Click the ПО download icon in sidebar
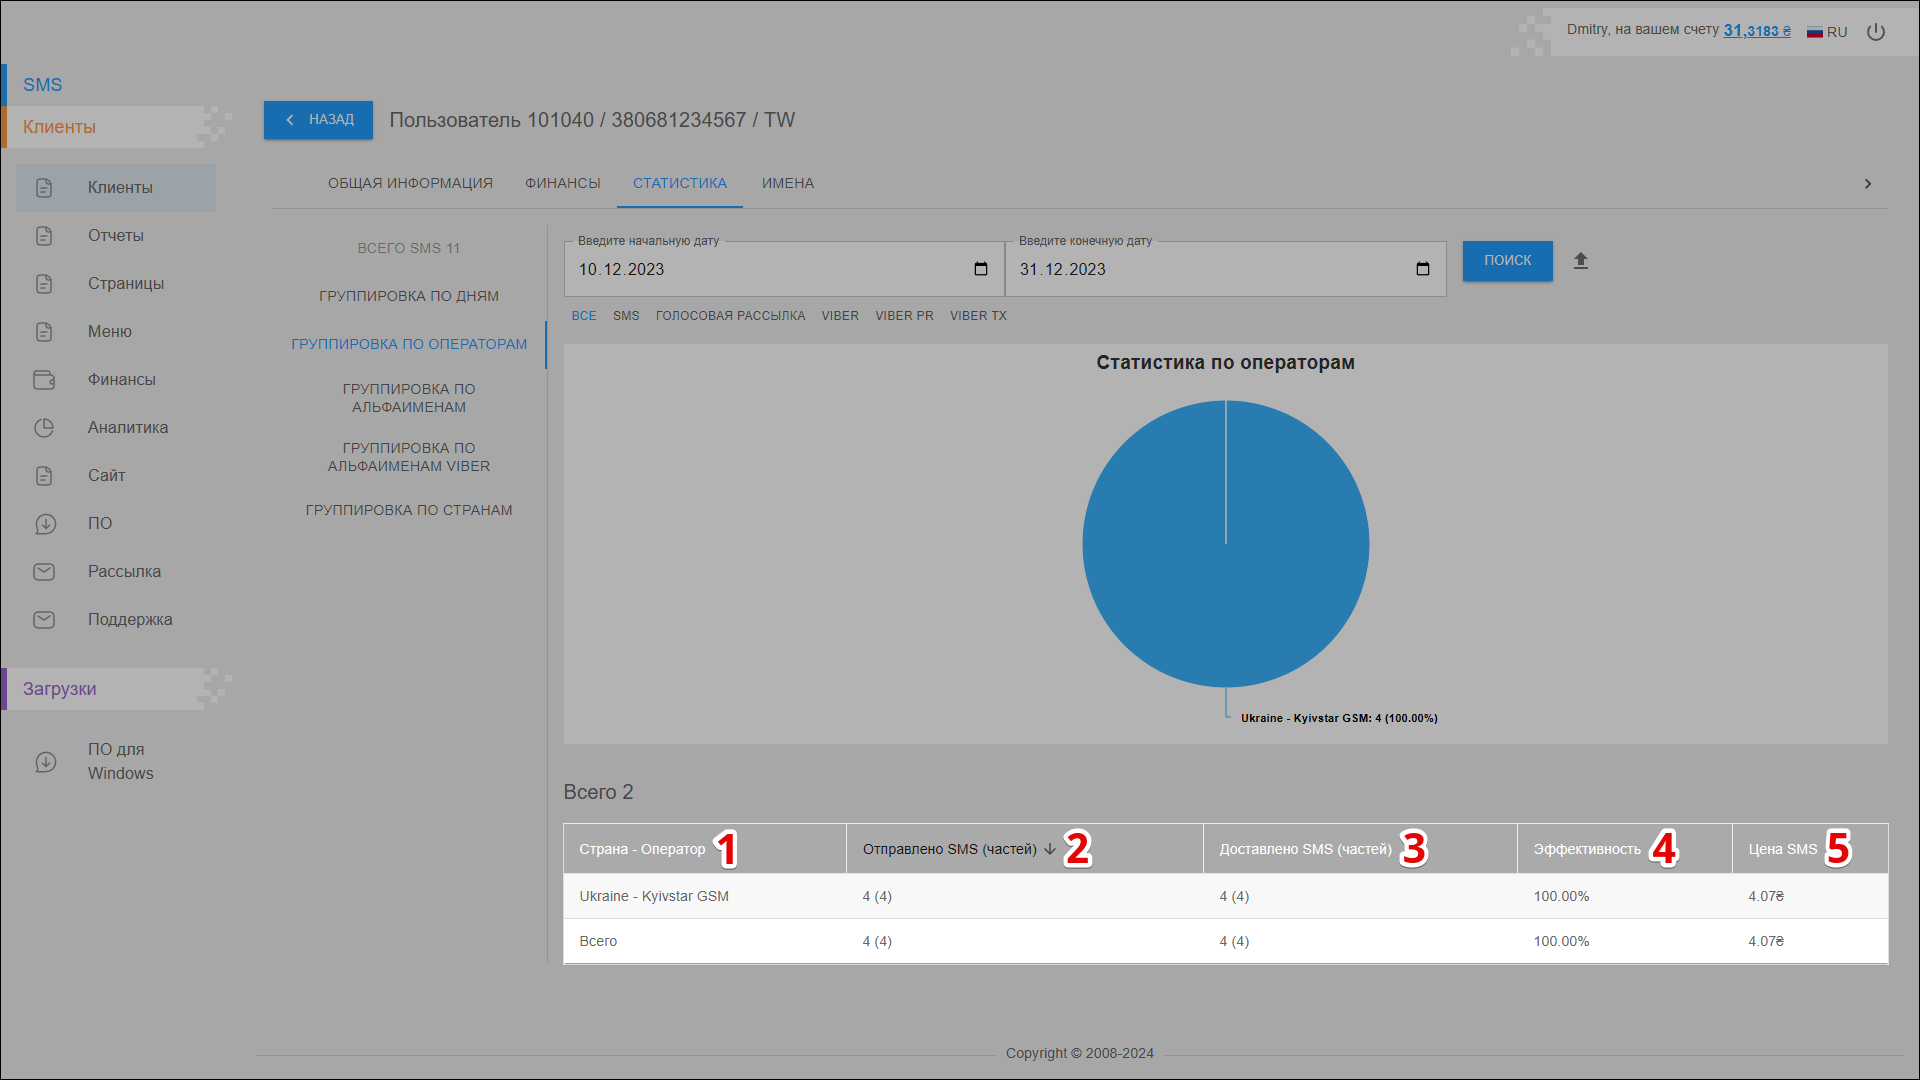The height and width of the screenshot is (1080, 1920). click(x=45, y=524)
